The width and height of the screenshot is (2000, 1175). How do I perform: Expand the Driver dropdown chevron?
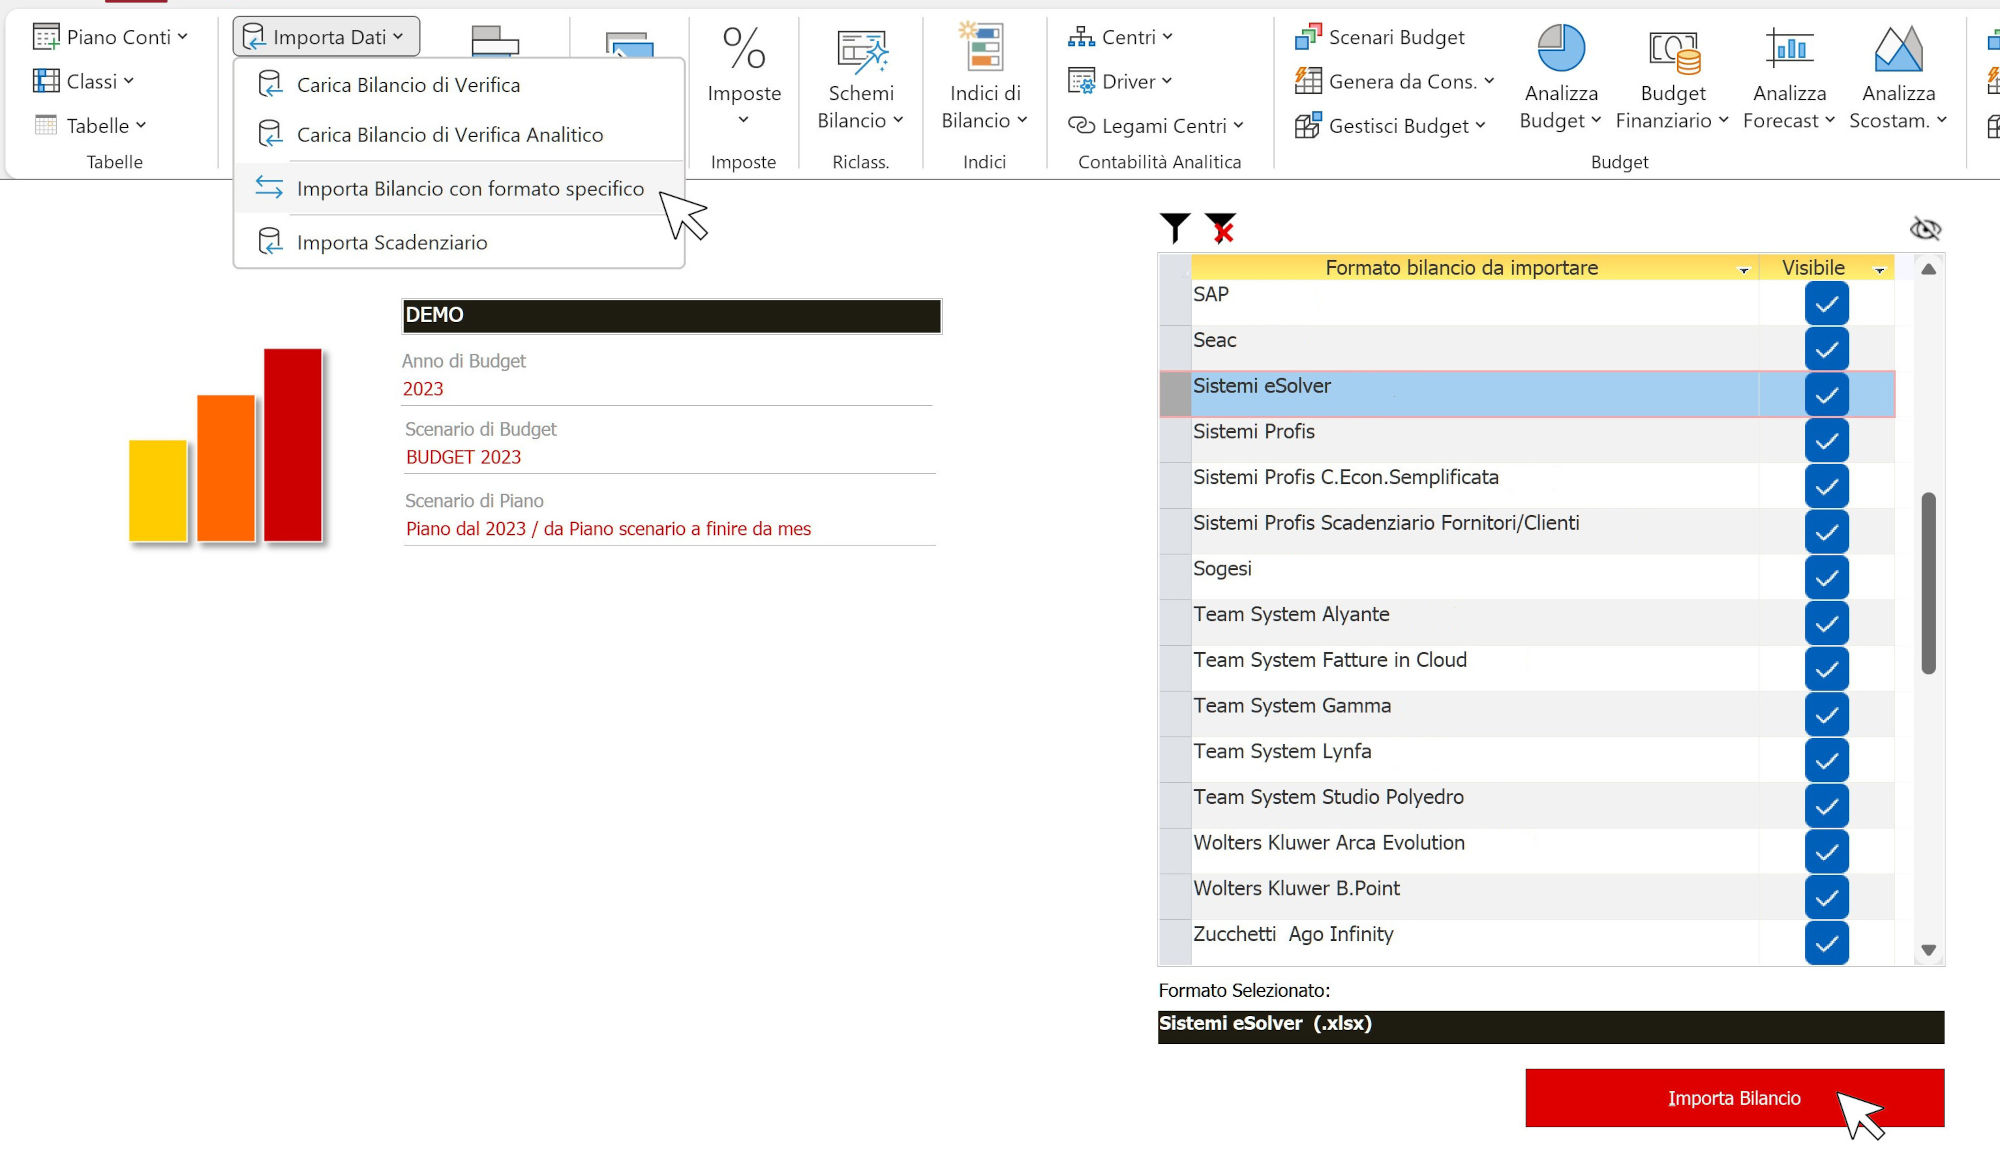coord(1166,81)
